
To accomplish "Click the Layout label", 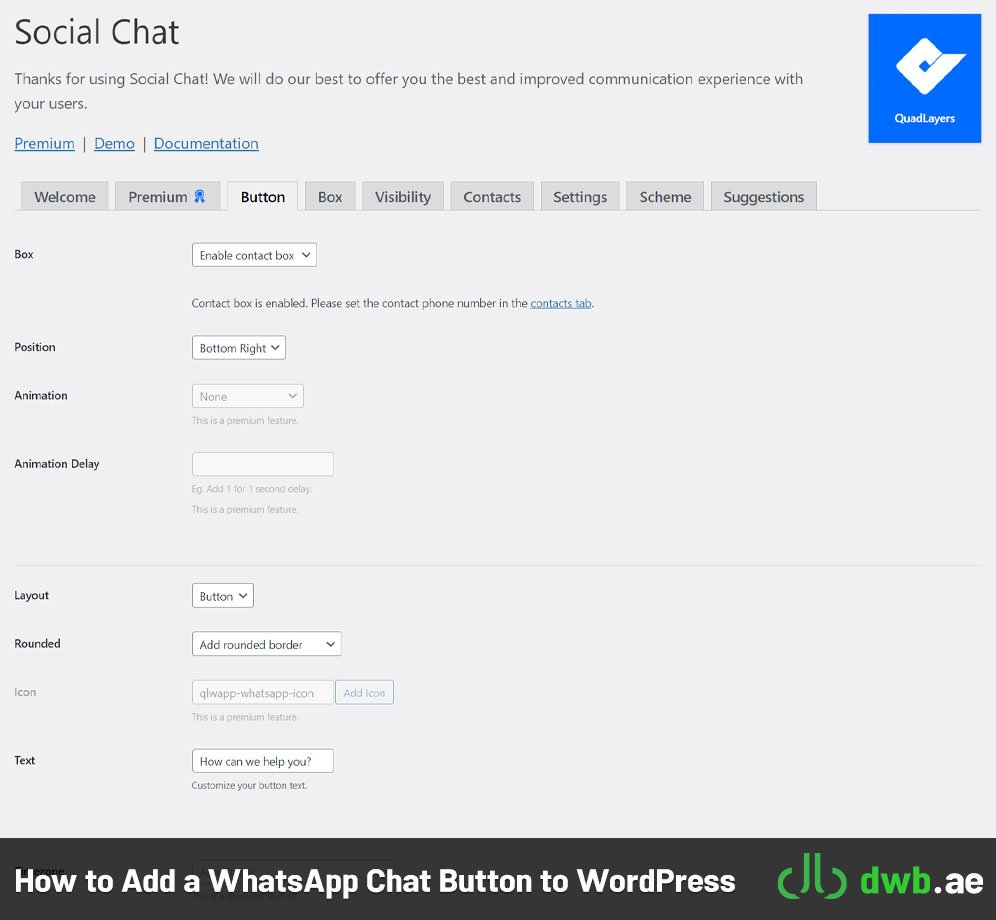I will point(32,595).
